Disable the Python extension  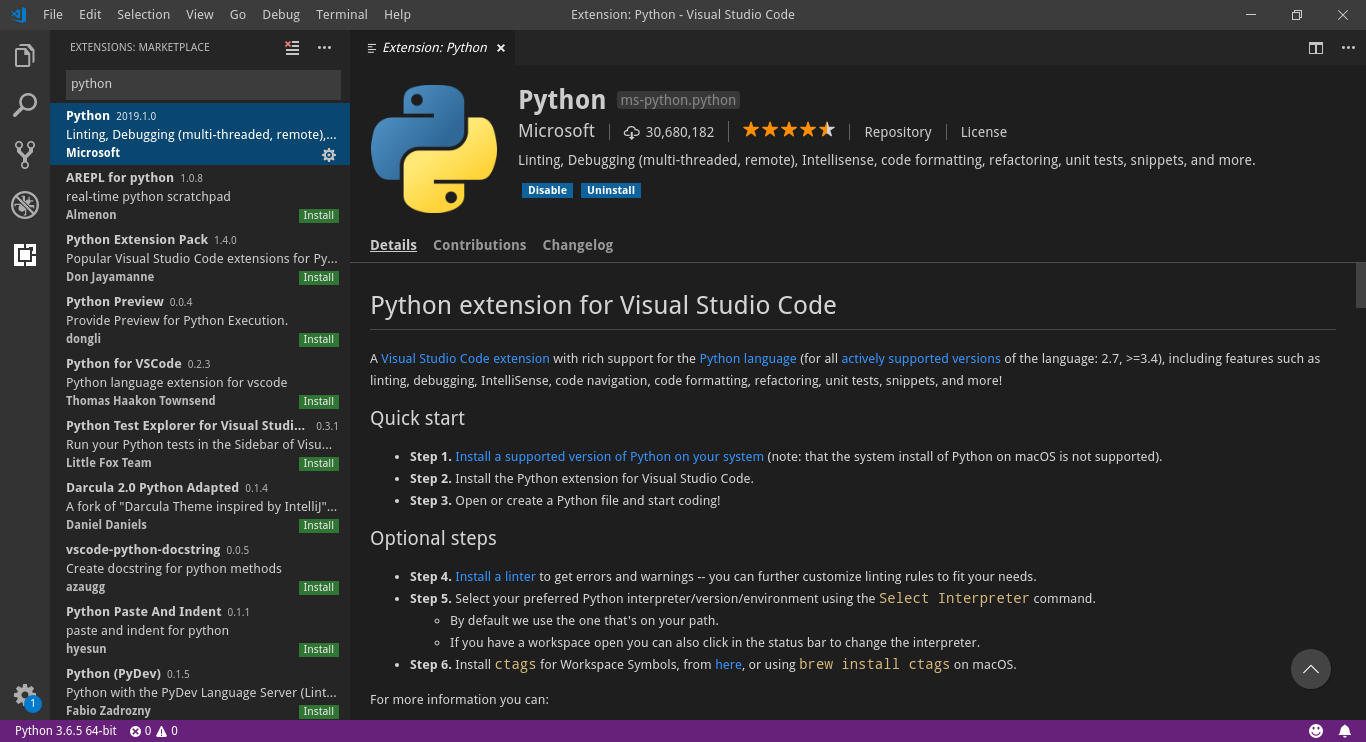[547, 190]
